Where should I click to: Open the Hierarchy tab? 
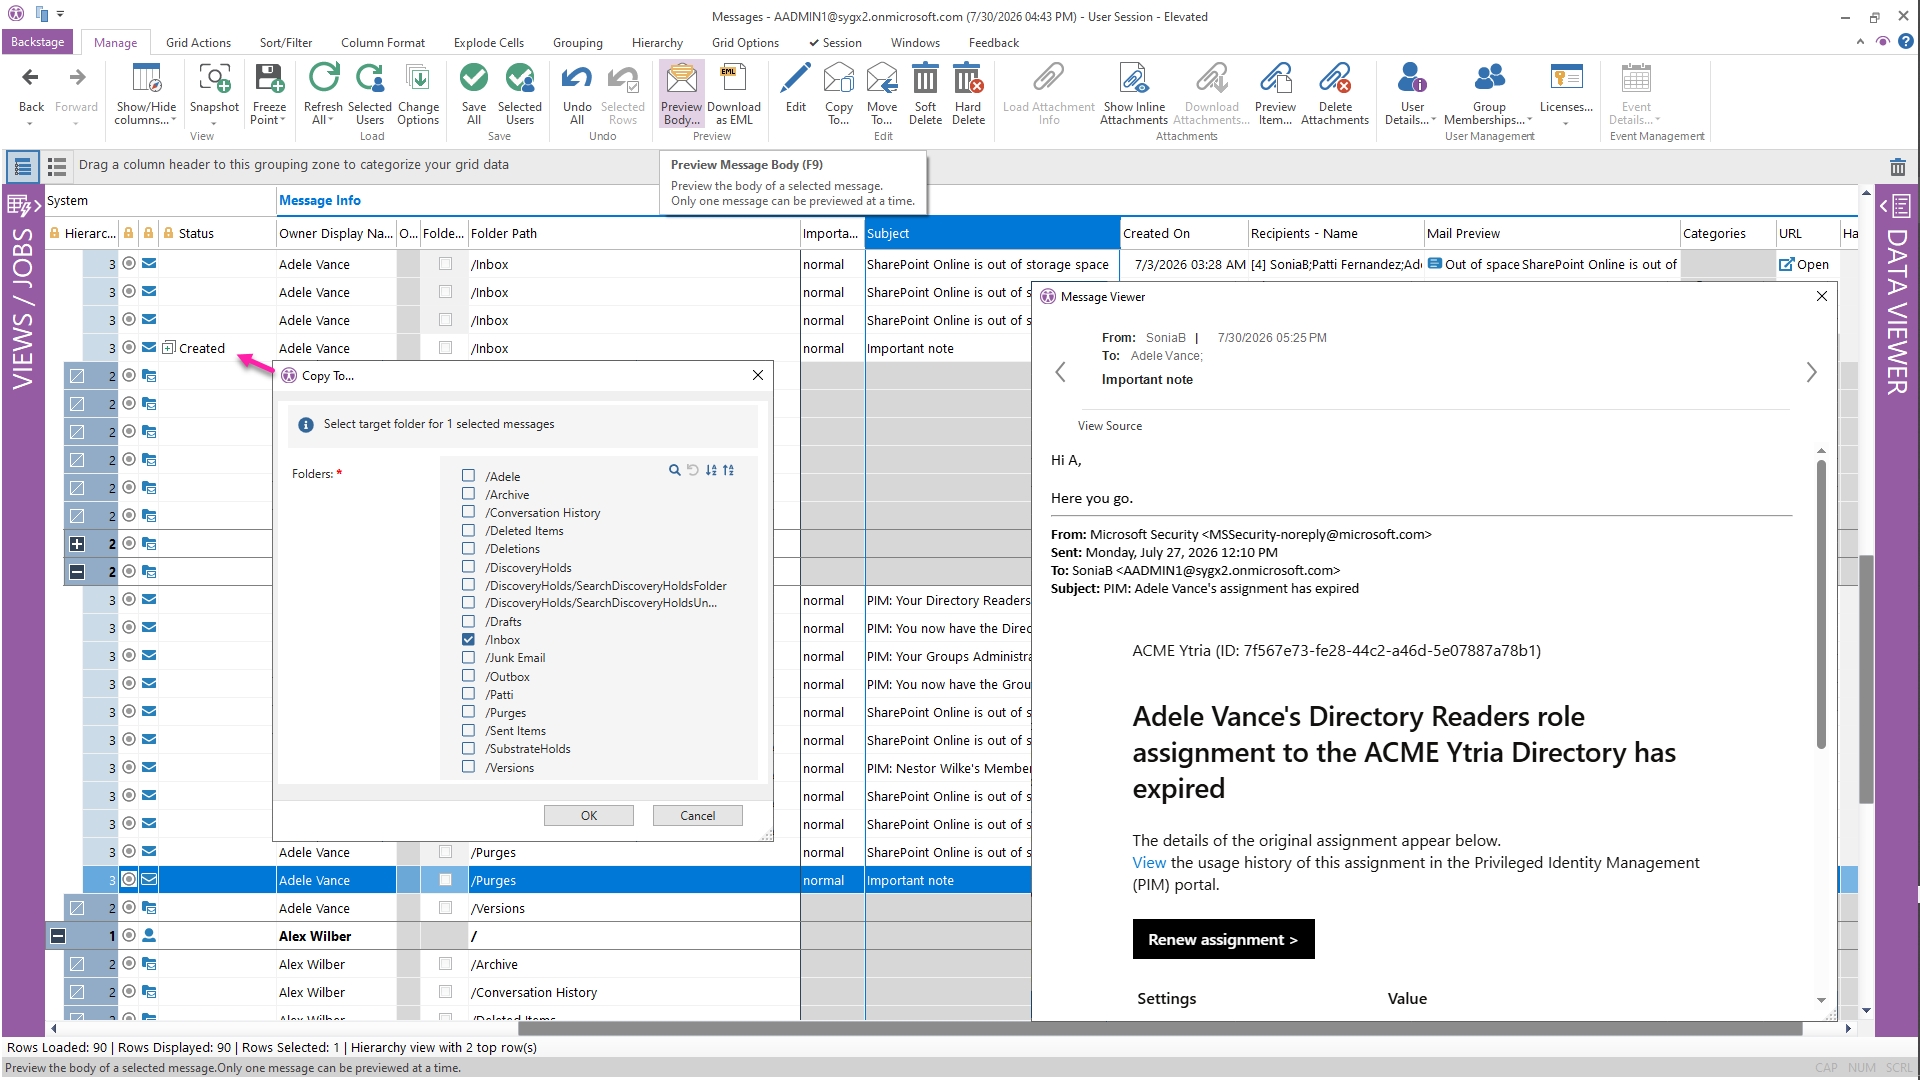pyautogui.click(x=657, y=43)
